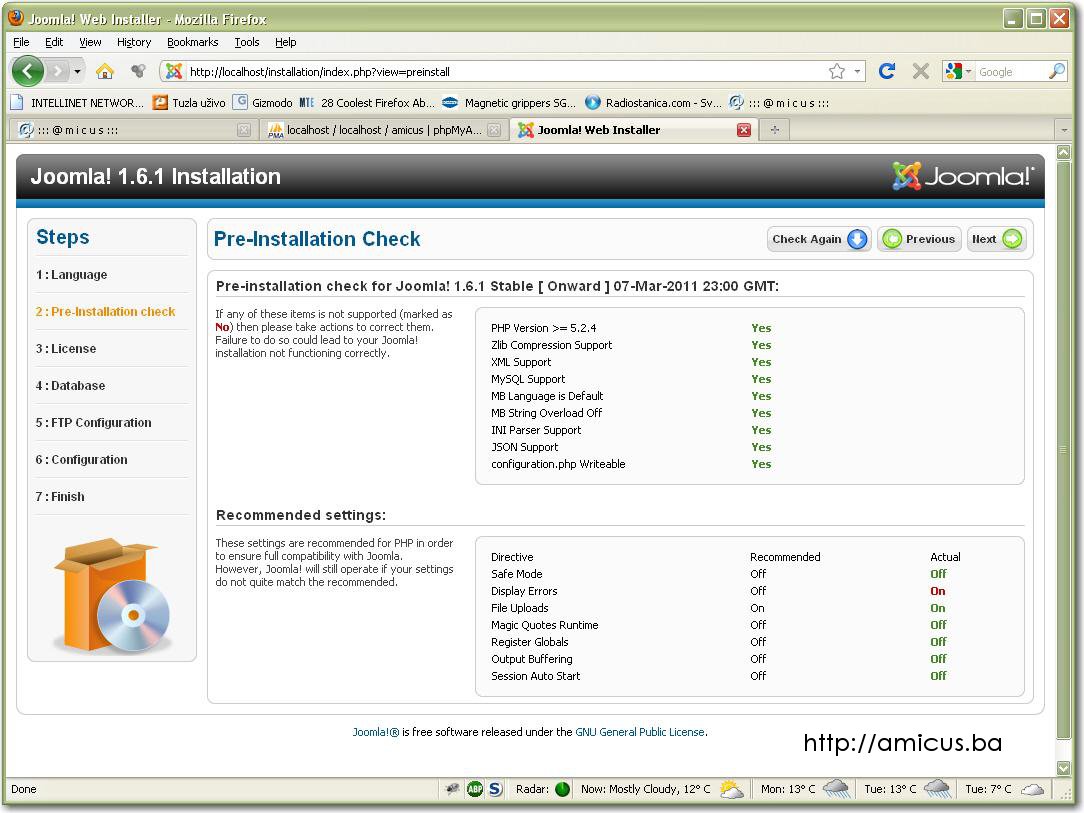
Task: Open the Tuzla uživo bookmark
Action: tap(189, 103)
